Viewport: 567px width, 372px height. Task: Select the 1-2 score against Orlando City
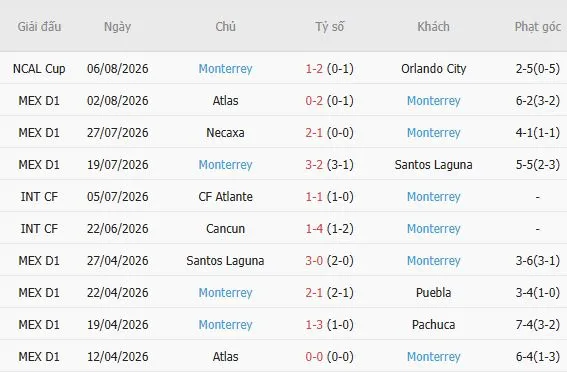pos(314,69)
